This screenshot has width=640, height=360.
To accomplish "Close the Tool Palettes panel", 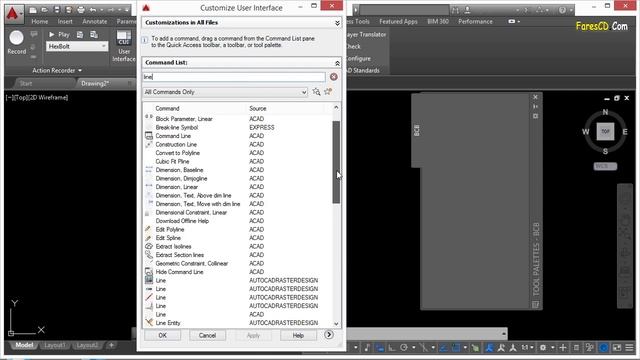I will [536, 97].
